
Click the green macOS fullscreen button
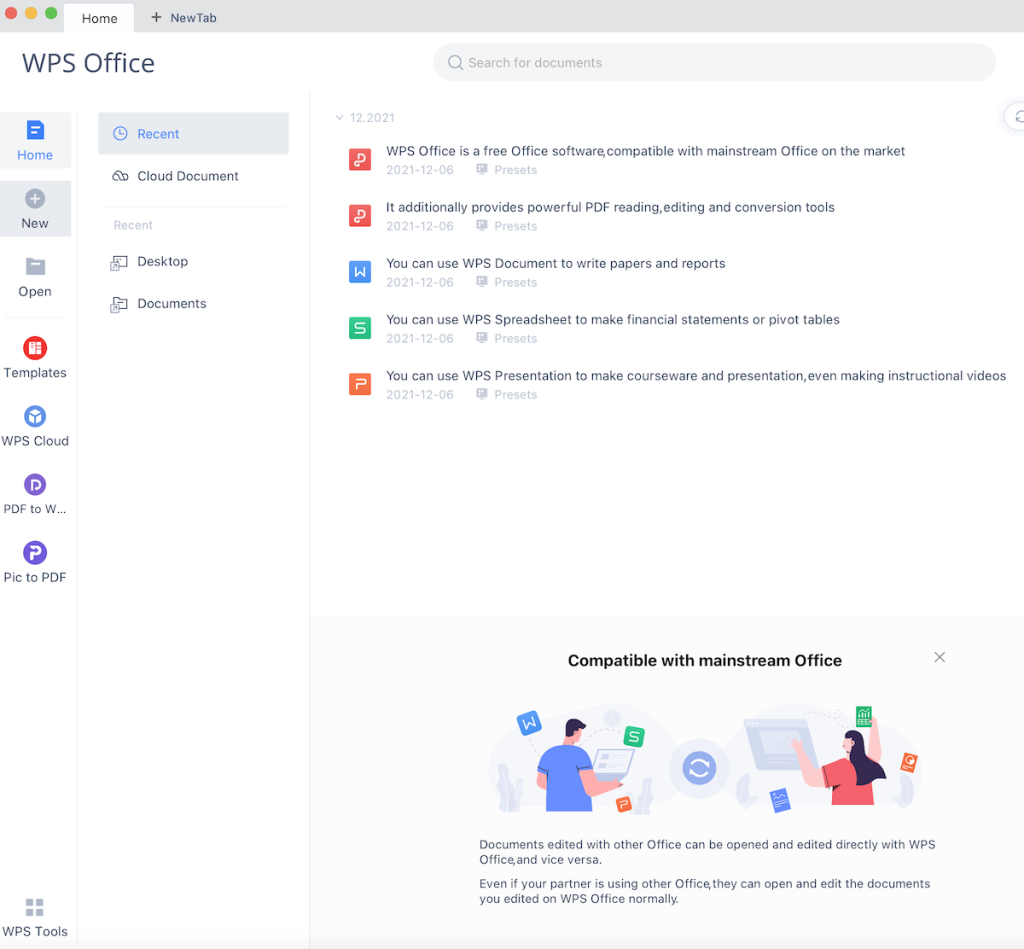[x=51, y=12]
